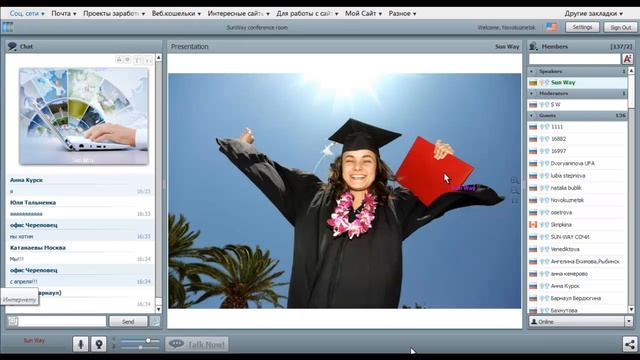Click the message from Юля Тальменка
Screen dimensions: 640x360
[80, 208]
